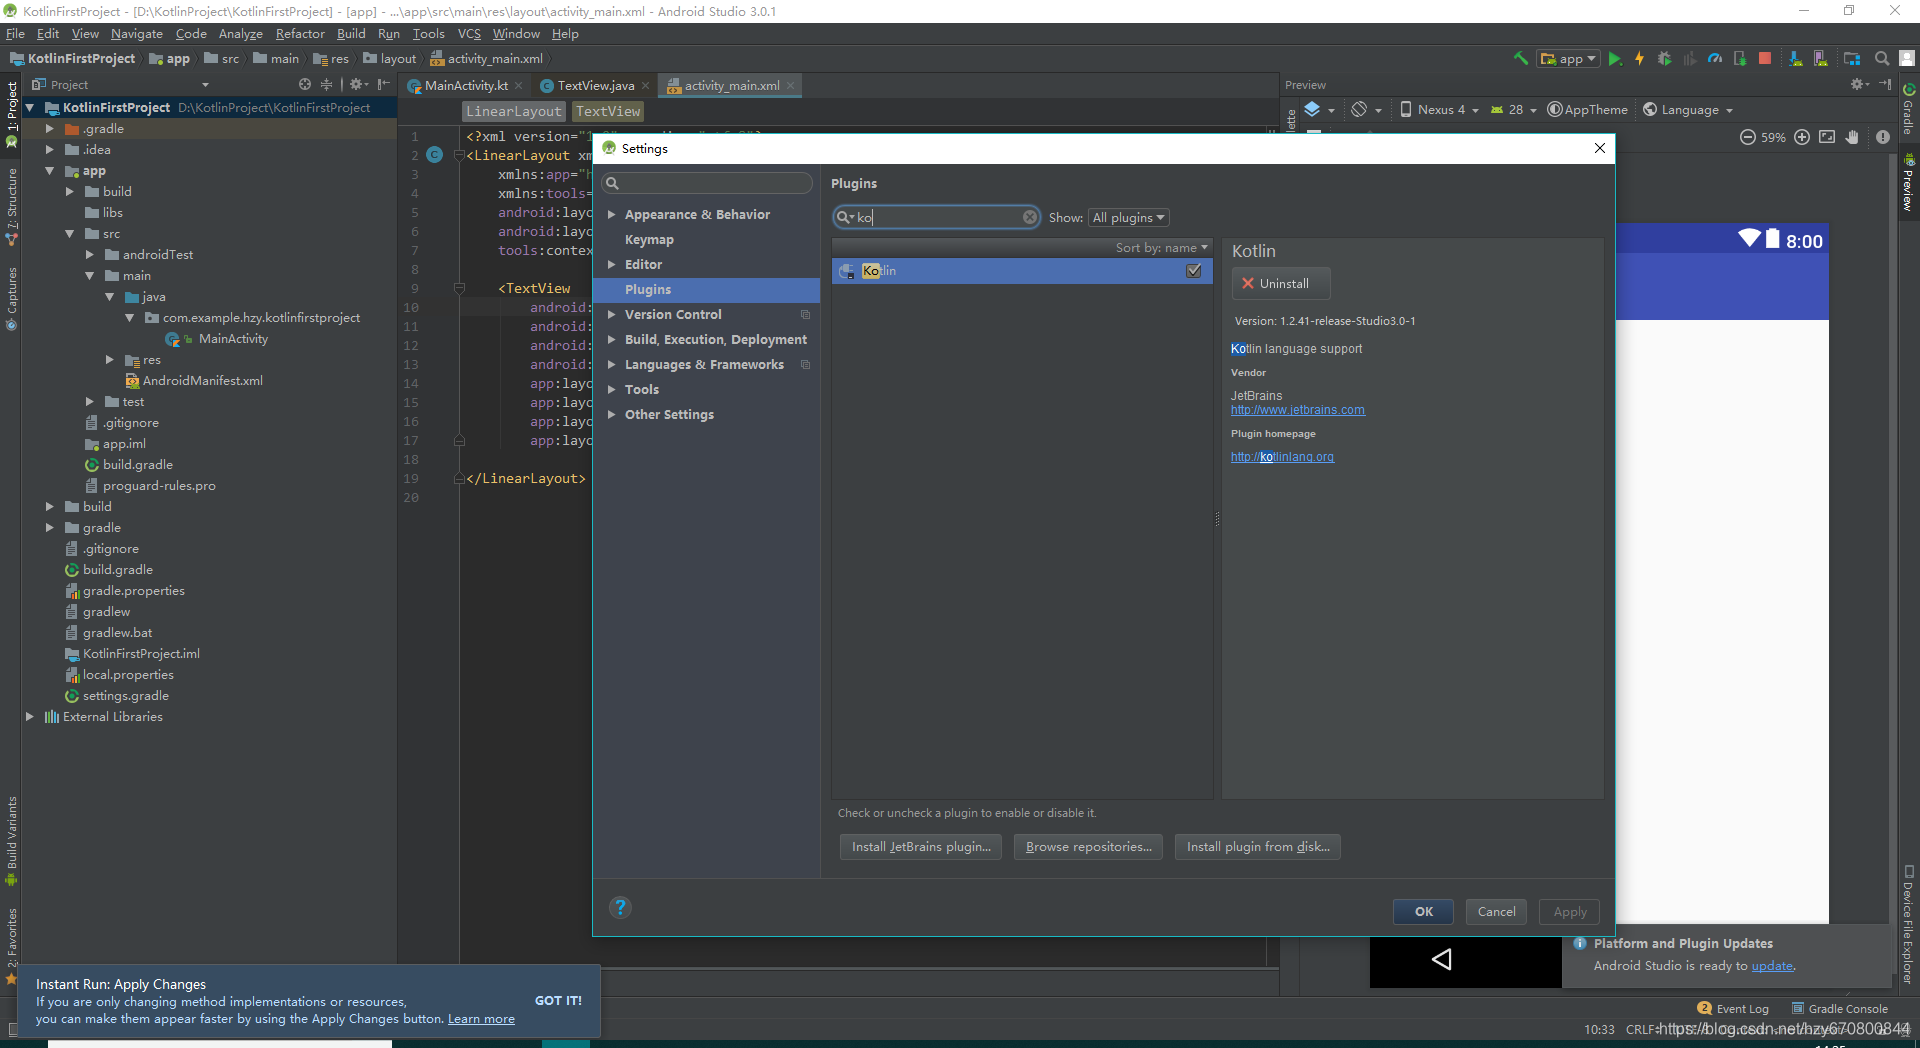Click Browse repositories button
This screenshot has height=1048, width=1920.
1088,847
